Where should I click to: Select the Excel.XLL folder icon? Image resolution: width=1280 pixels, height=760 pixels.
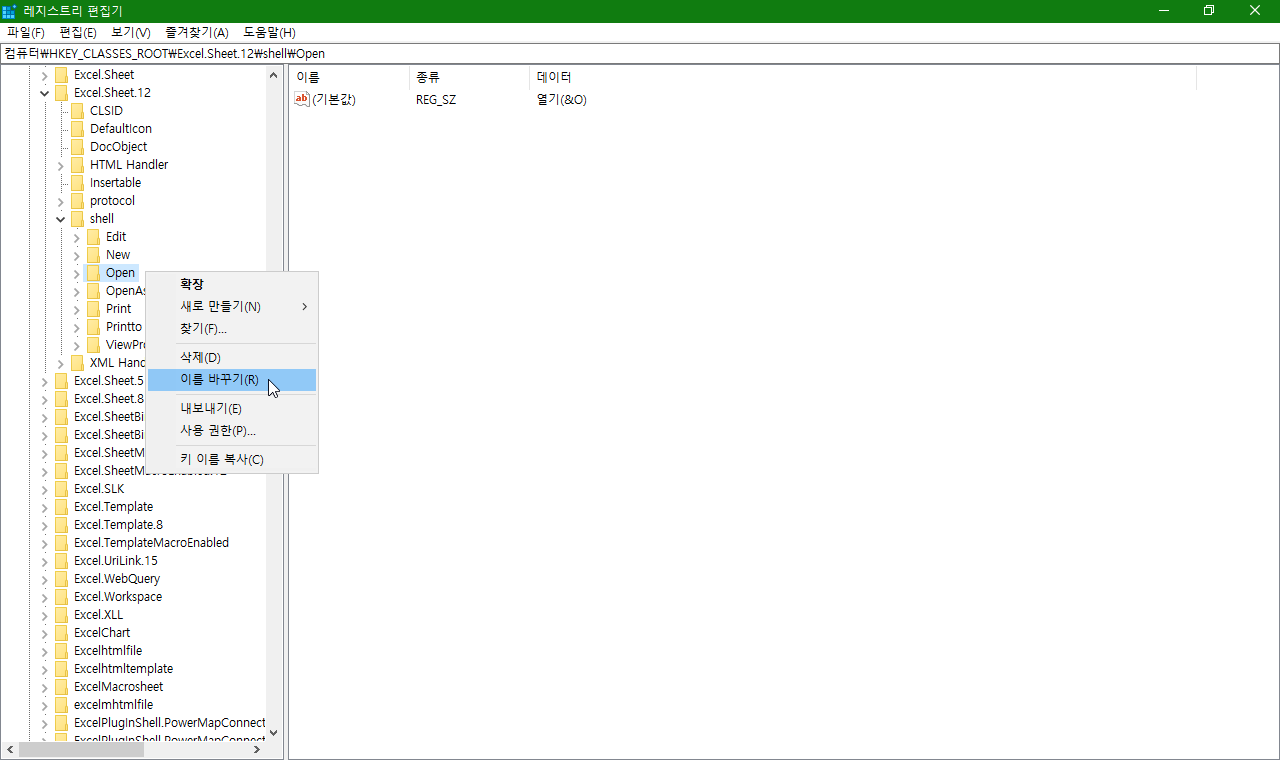(61, 615)
